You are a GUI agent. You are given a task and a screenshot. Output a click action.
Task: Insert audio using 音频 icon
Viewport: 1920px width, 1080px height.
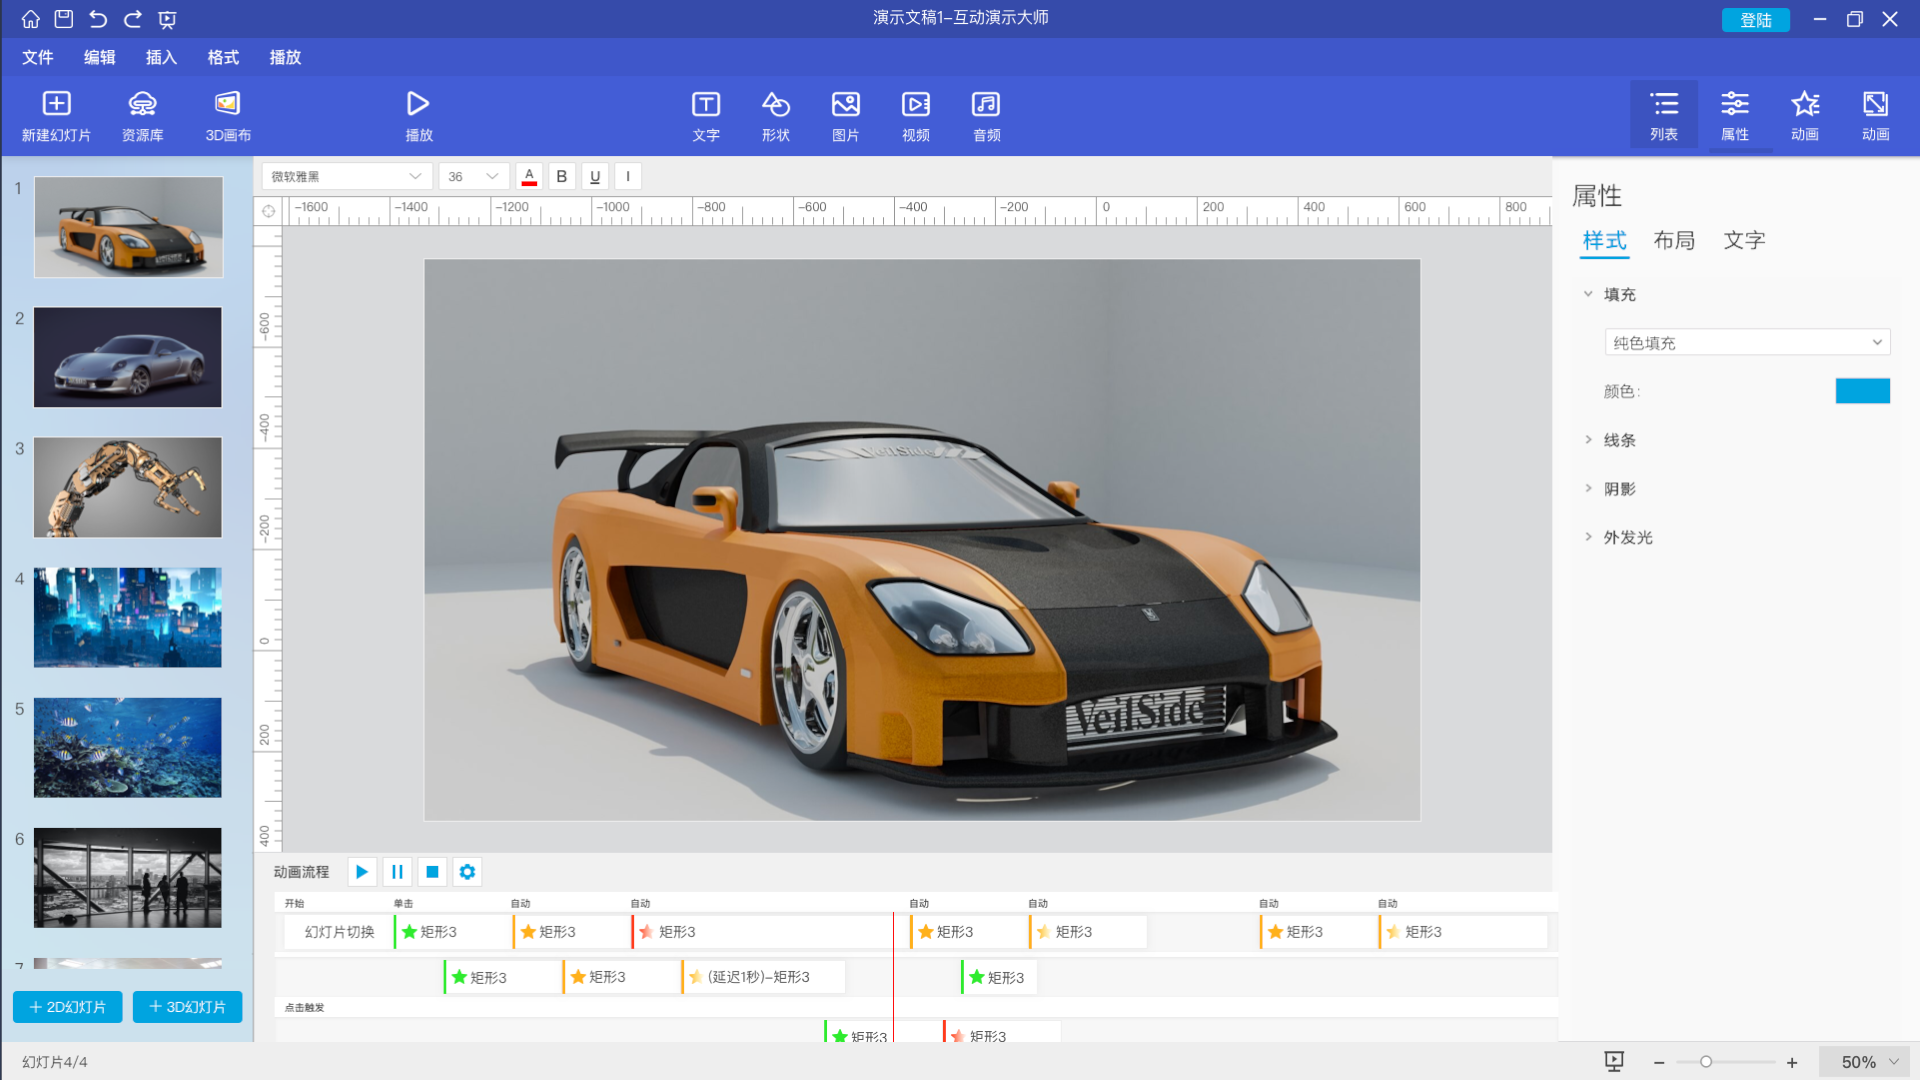(x=986, y=104)
